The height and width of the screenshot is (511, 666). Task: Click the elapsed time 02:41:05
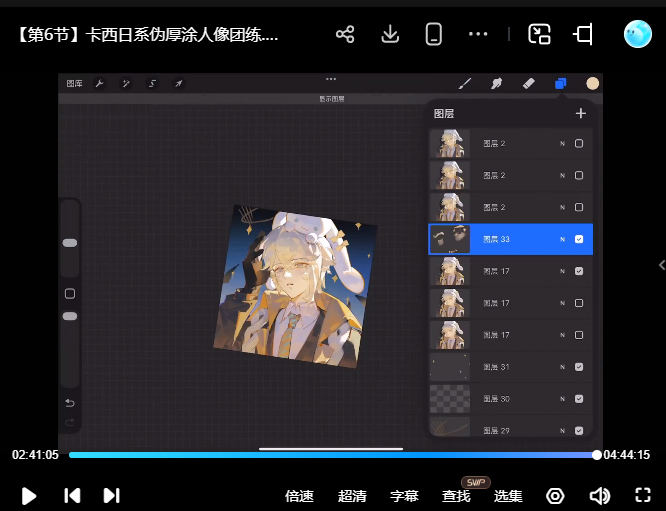[35, 455]
